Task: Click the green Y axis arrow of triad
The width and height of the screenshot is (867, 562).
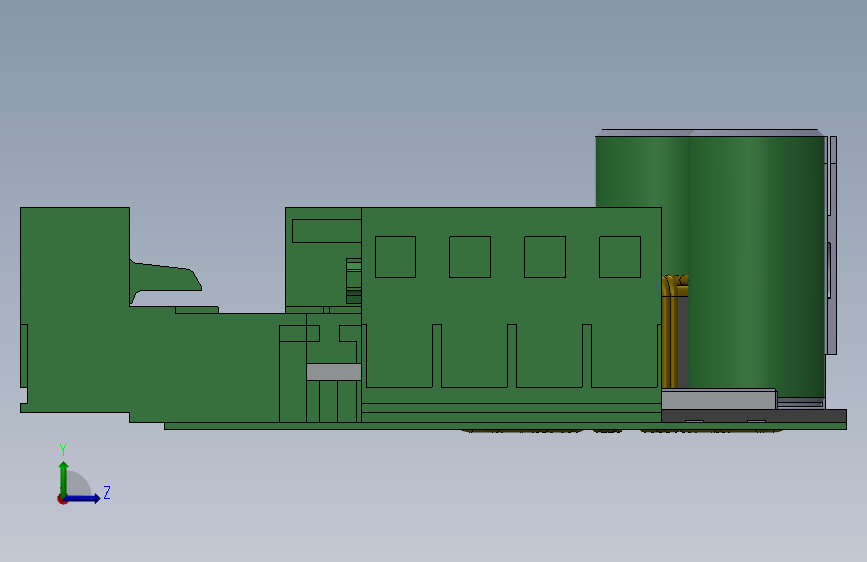Action: pyautogui.click(x=64, y=478)
